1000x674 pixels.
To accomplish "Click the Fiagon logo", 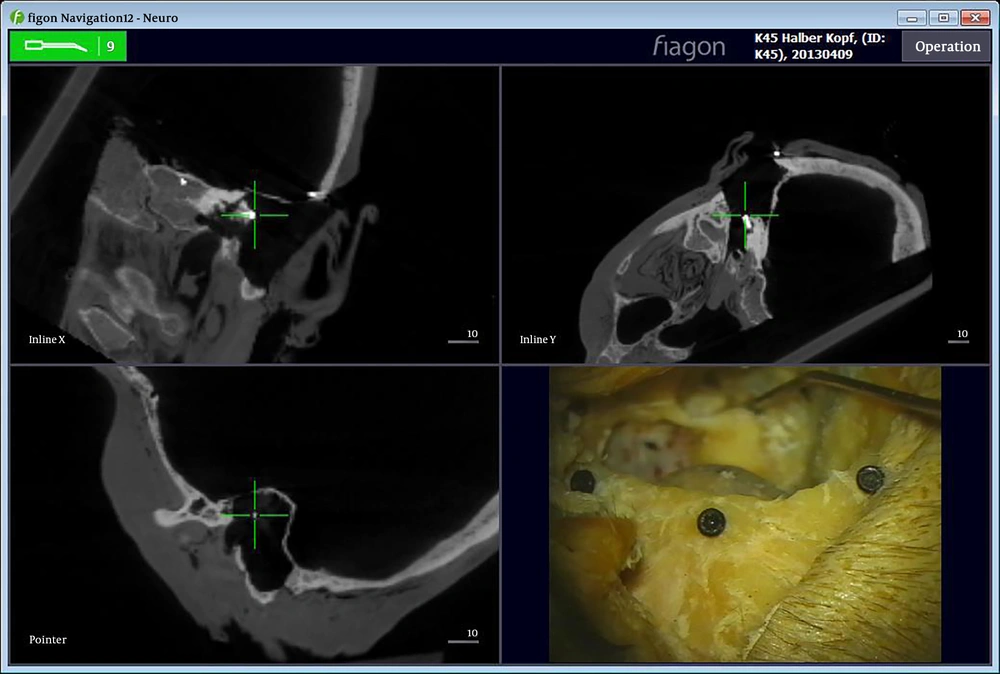I will [689, 47].
